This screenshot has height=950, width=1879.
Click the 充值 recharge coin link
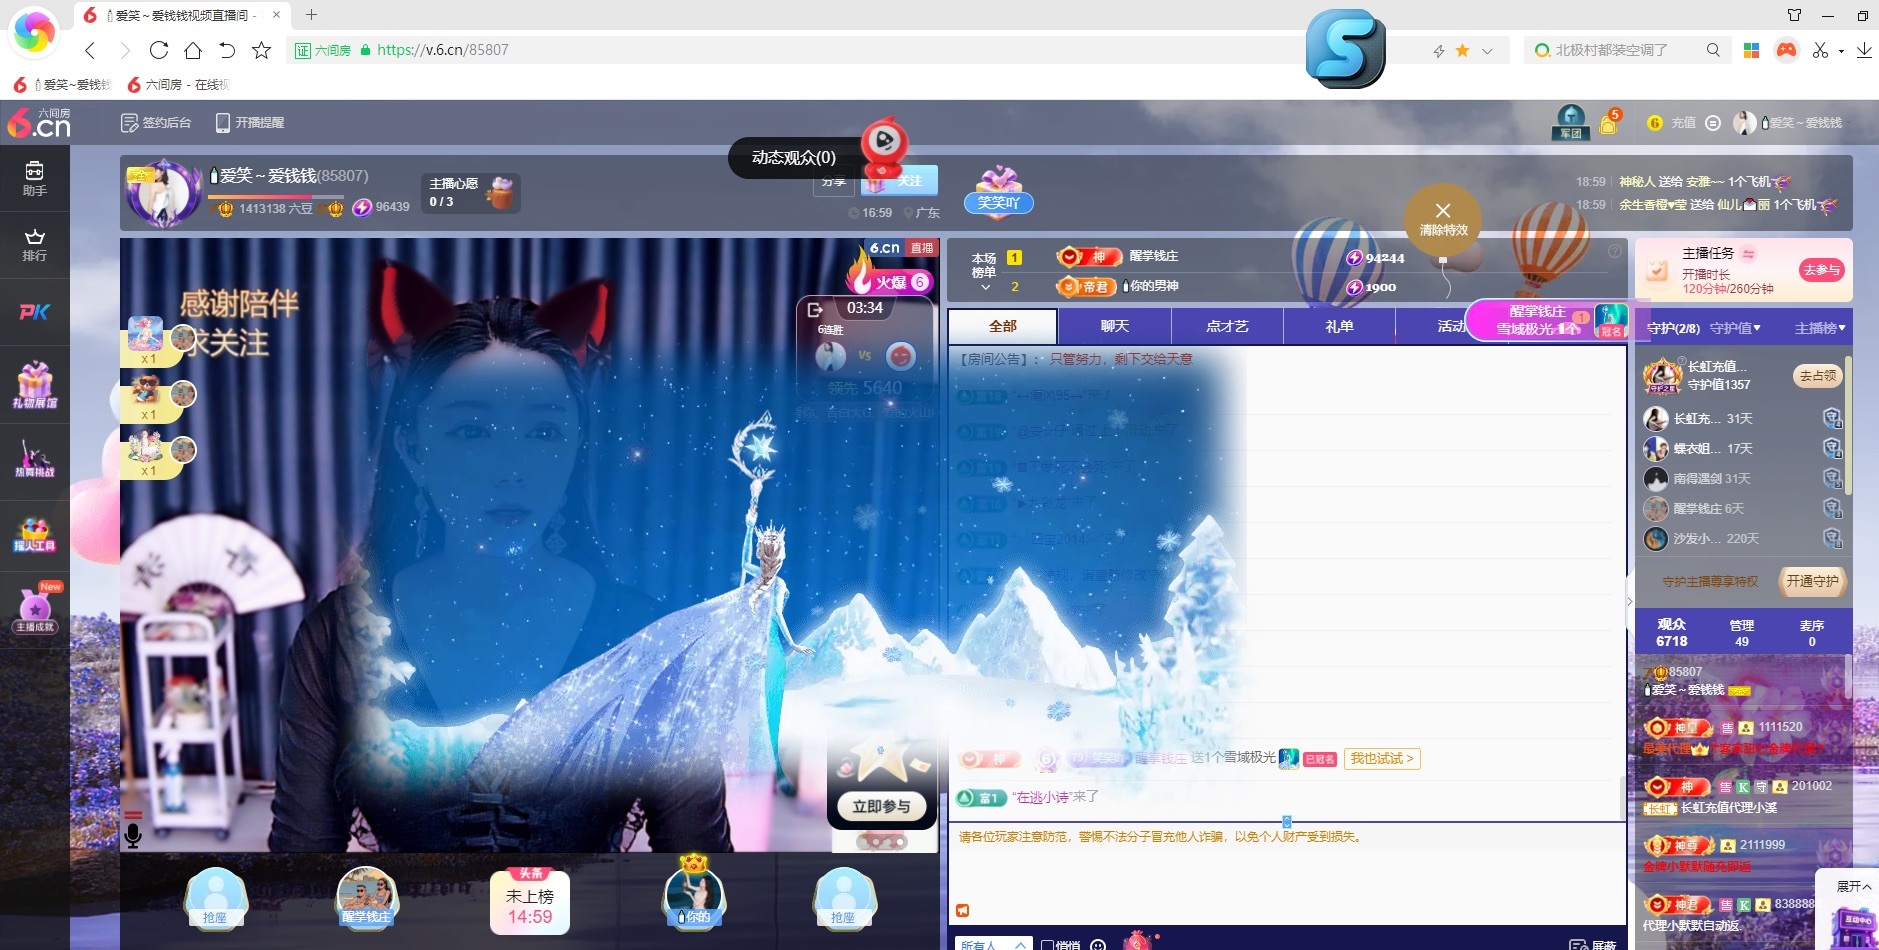(1672, 123)
